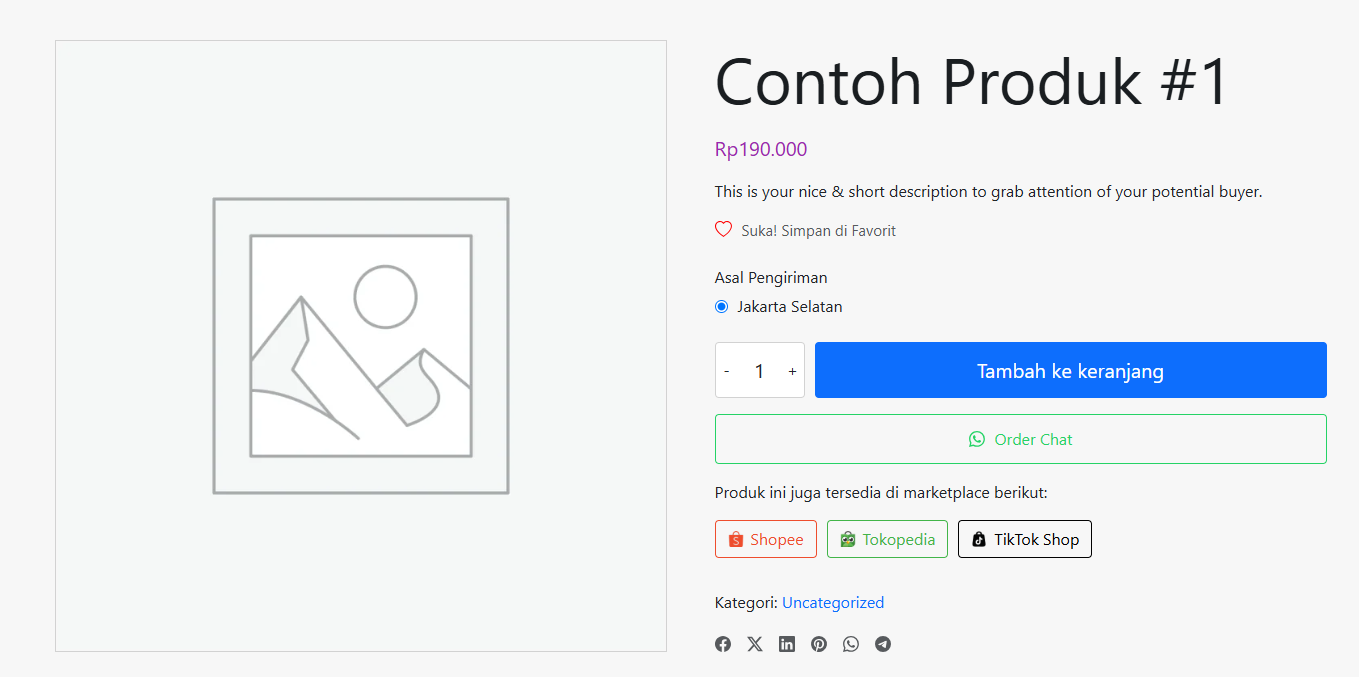Open Uncategorized category link
Image resolution: width=1359 pixels, height=677 pixels.
pyautogui.click(x=833, y=602)
